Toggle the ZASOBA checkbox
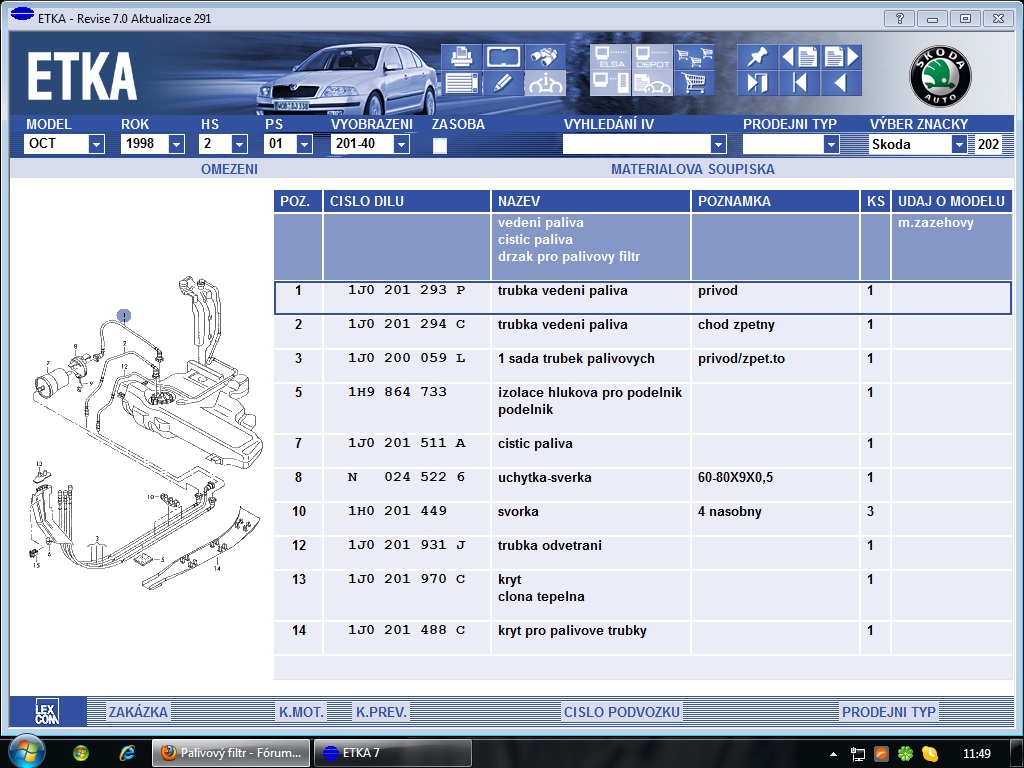This screenshot has width=1024, height=768. pos(440,145)
